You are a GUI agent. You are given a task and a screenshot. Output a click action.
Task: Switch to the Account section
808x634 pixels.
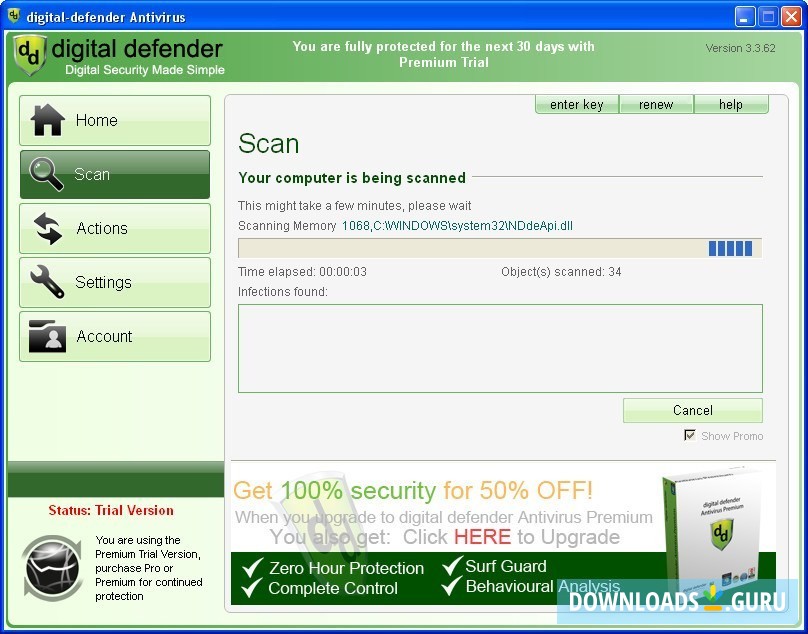115,336
